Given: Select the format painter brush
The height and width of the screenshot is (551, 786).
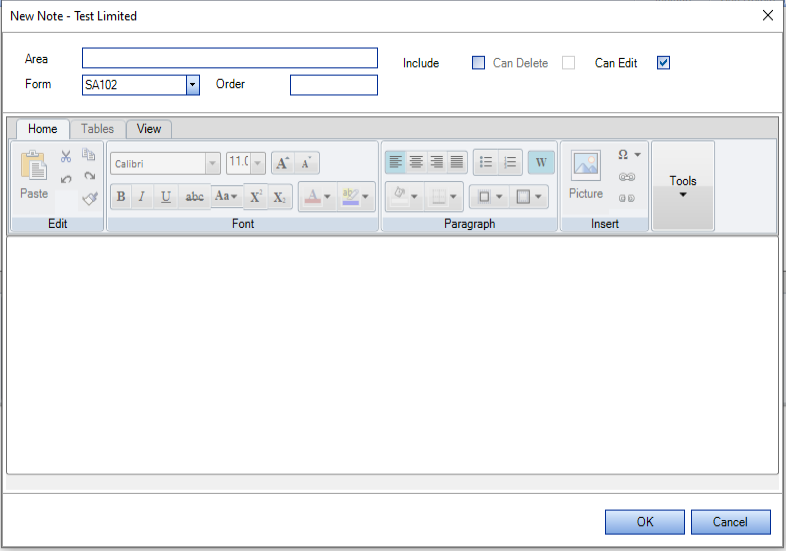Looking at the screenshot, I should (90, 199).
